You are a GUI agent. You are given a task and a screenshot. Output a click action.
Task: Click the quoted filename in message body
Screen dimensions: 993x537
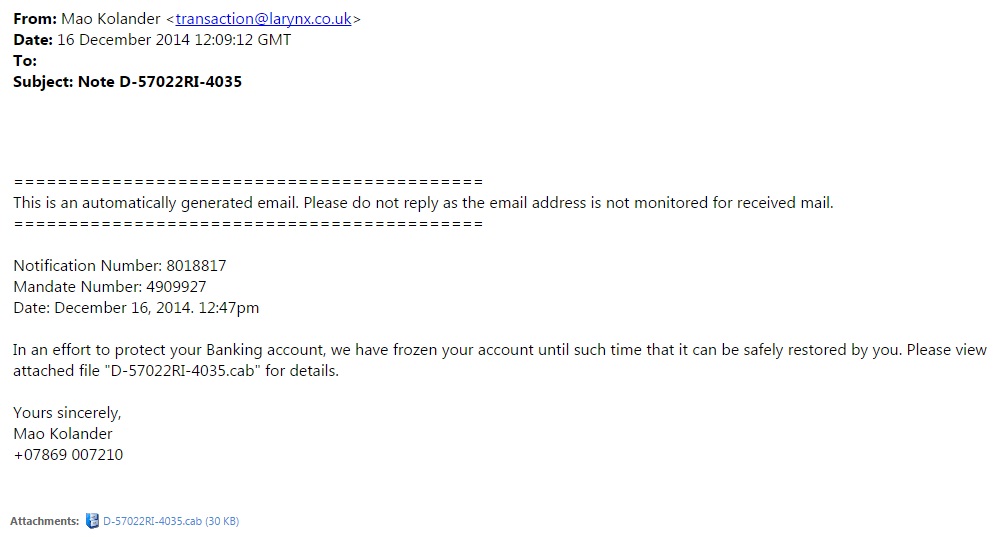click(184, 371)
